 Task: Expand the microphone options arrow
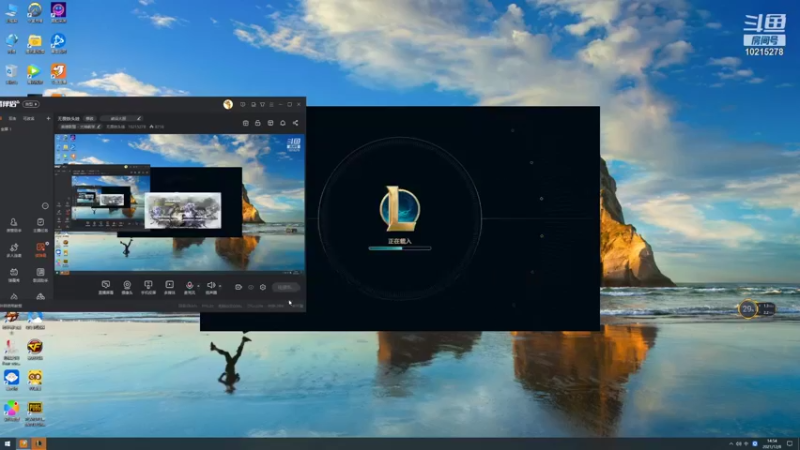pos(198,286)
